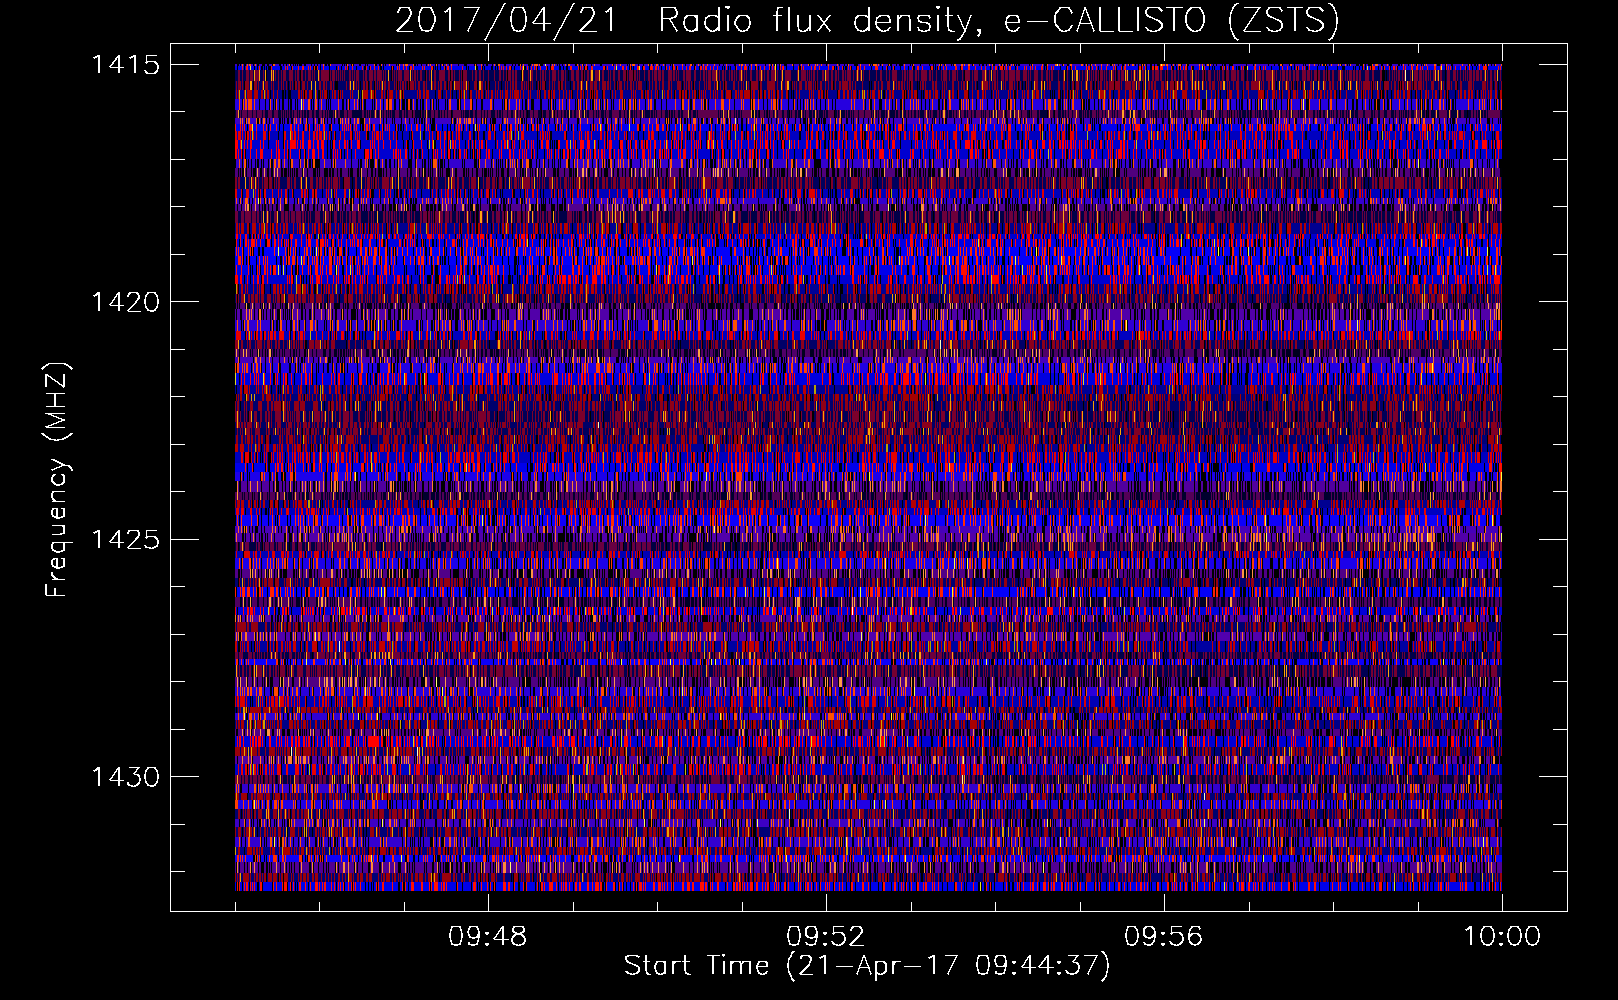Click the 09:52 time axis label
Viewport: 1618px width, 1000px height.
[x=826, y=937]
